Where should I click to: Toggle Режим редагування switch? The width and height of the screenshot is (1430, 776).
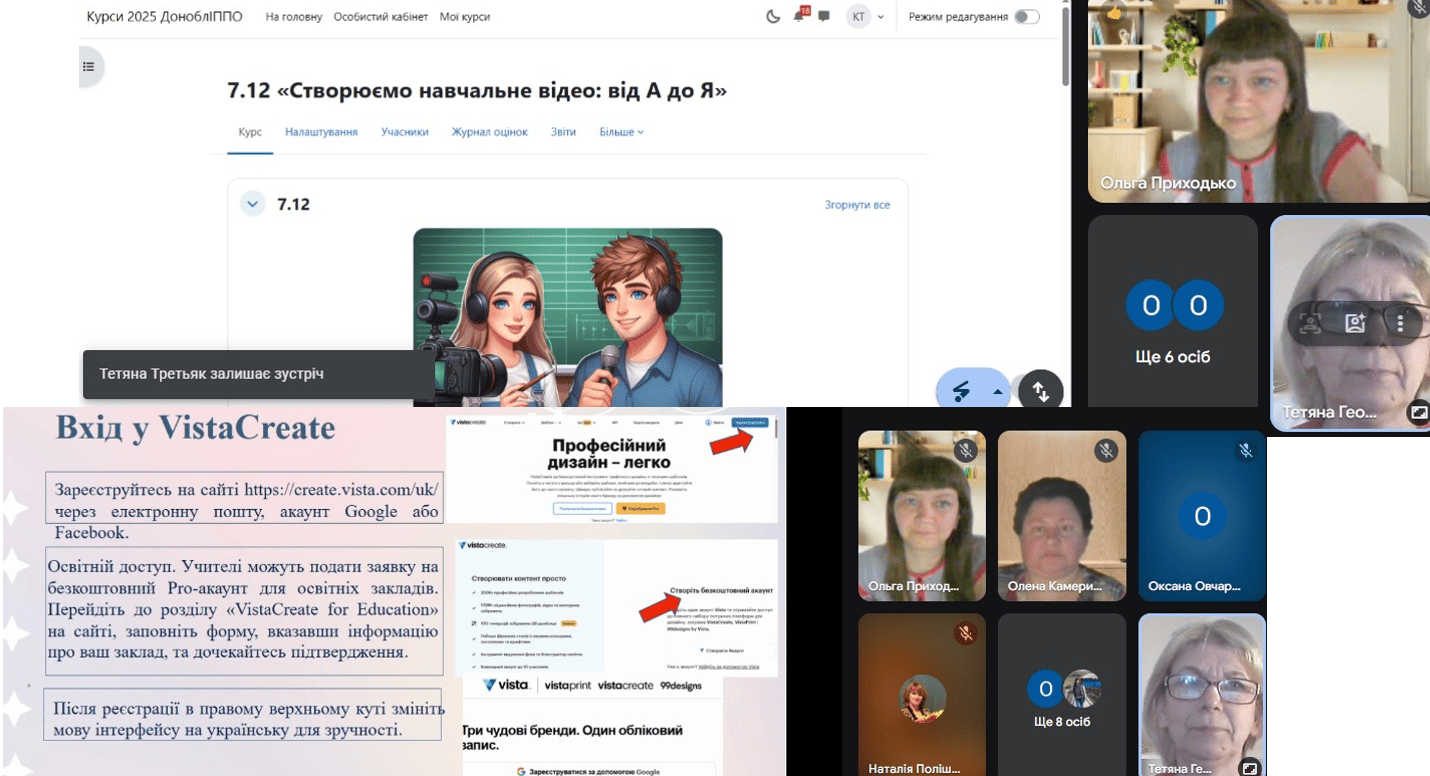(x=1026, y=17)
